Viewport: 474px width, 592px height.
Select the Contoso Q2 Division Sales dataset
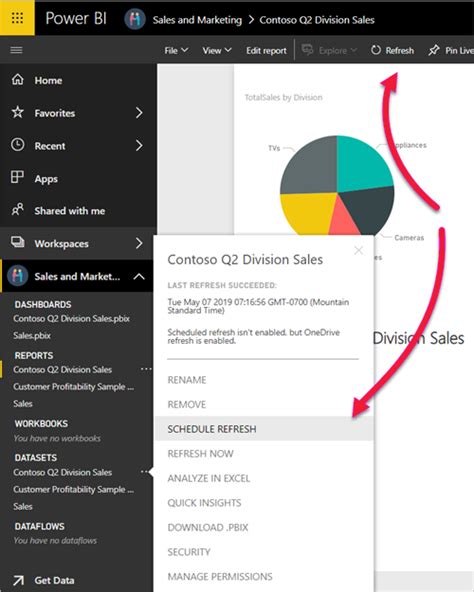[x=63, y=472]
